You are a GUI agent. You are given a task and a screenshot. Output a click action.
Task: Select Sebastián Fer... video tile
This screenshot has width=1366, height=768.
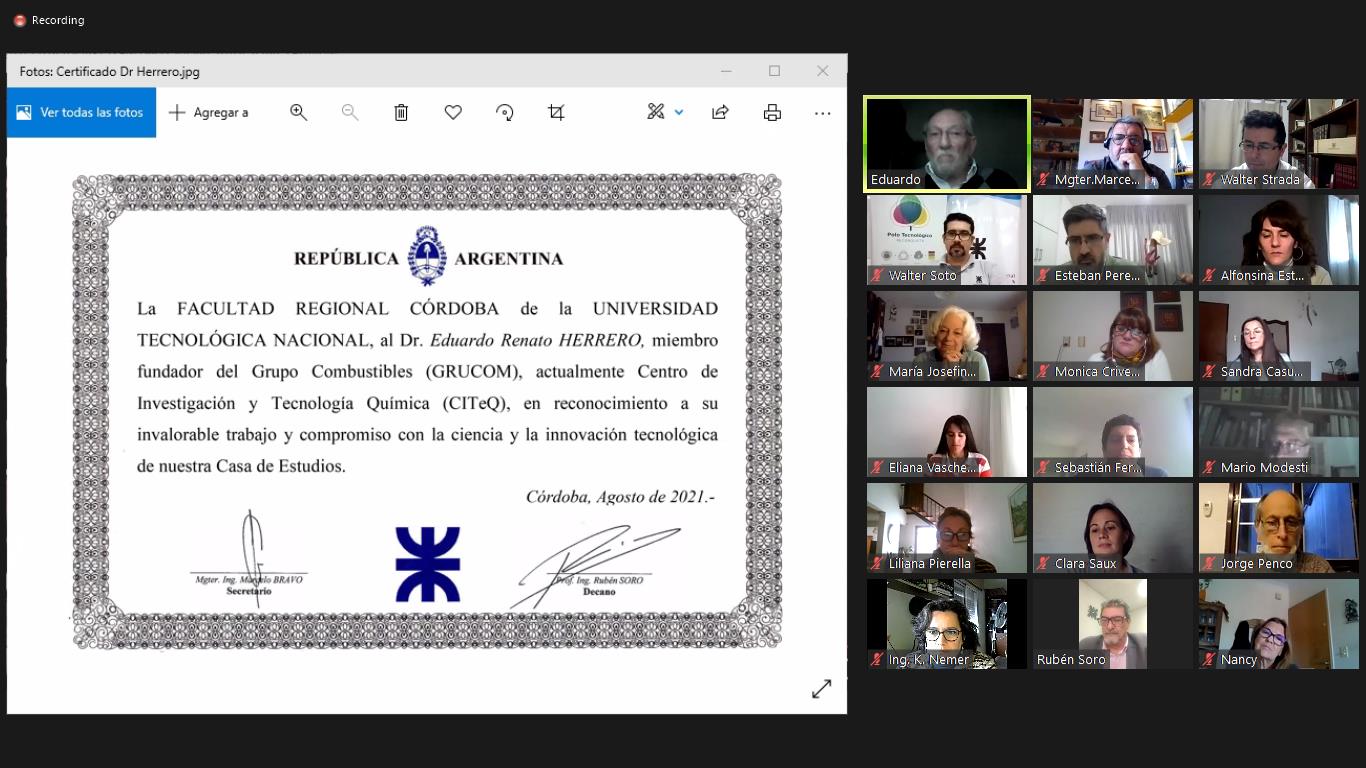coord(1113,432)
